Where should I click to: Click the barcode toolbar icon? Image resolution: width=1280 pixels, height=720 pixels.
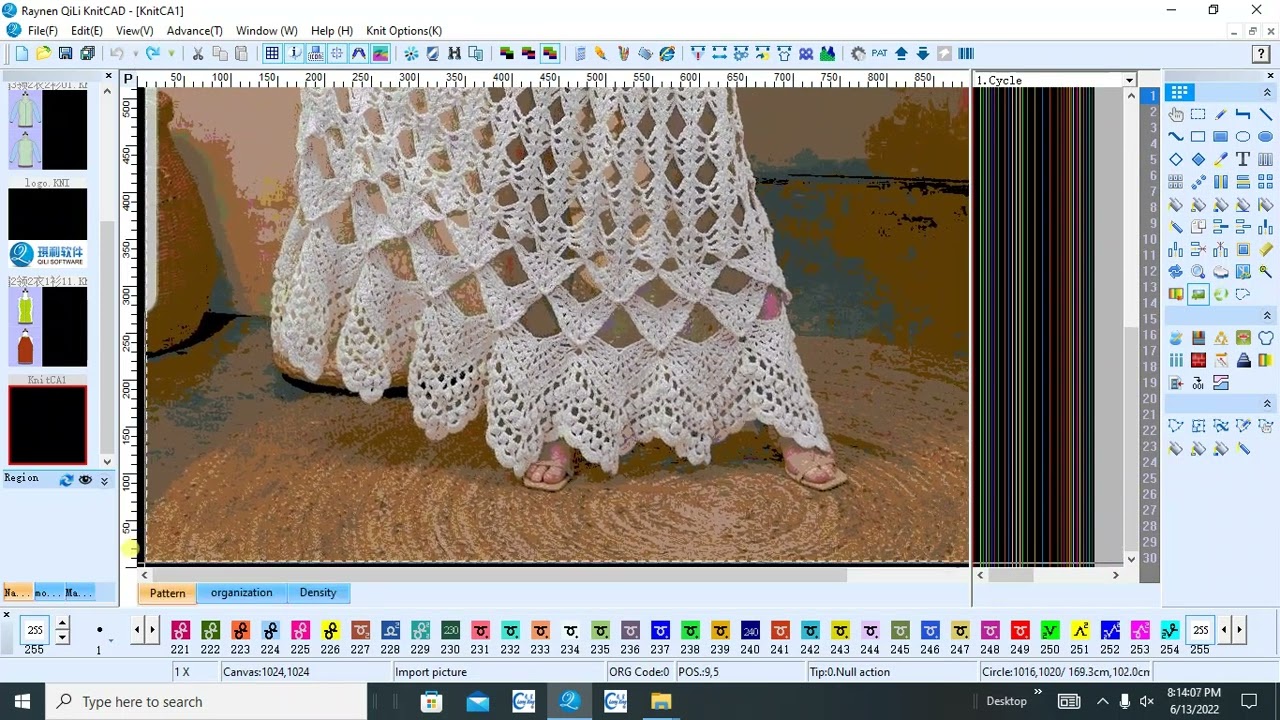point(966,54)
